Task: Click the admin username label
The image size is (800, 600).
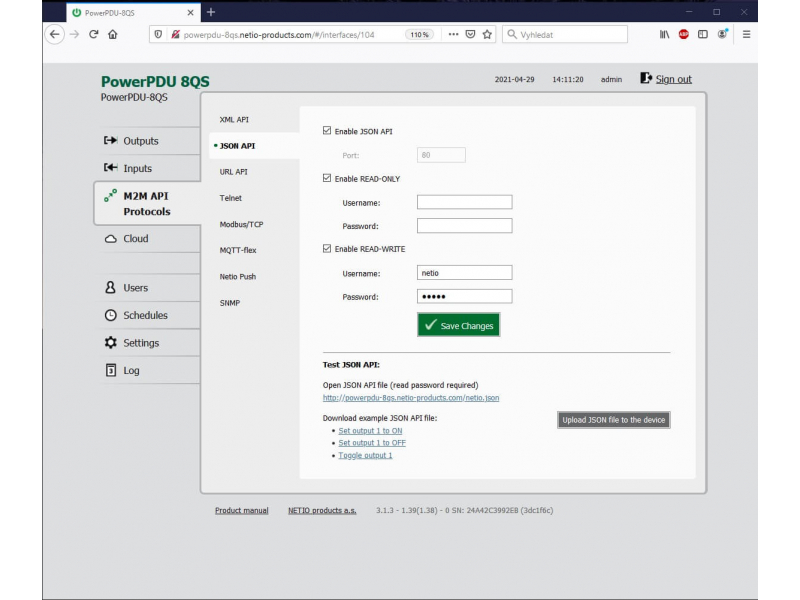Action: 611,79
